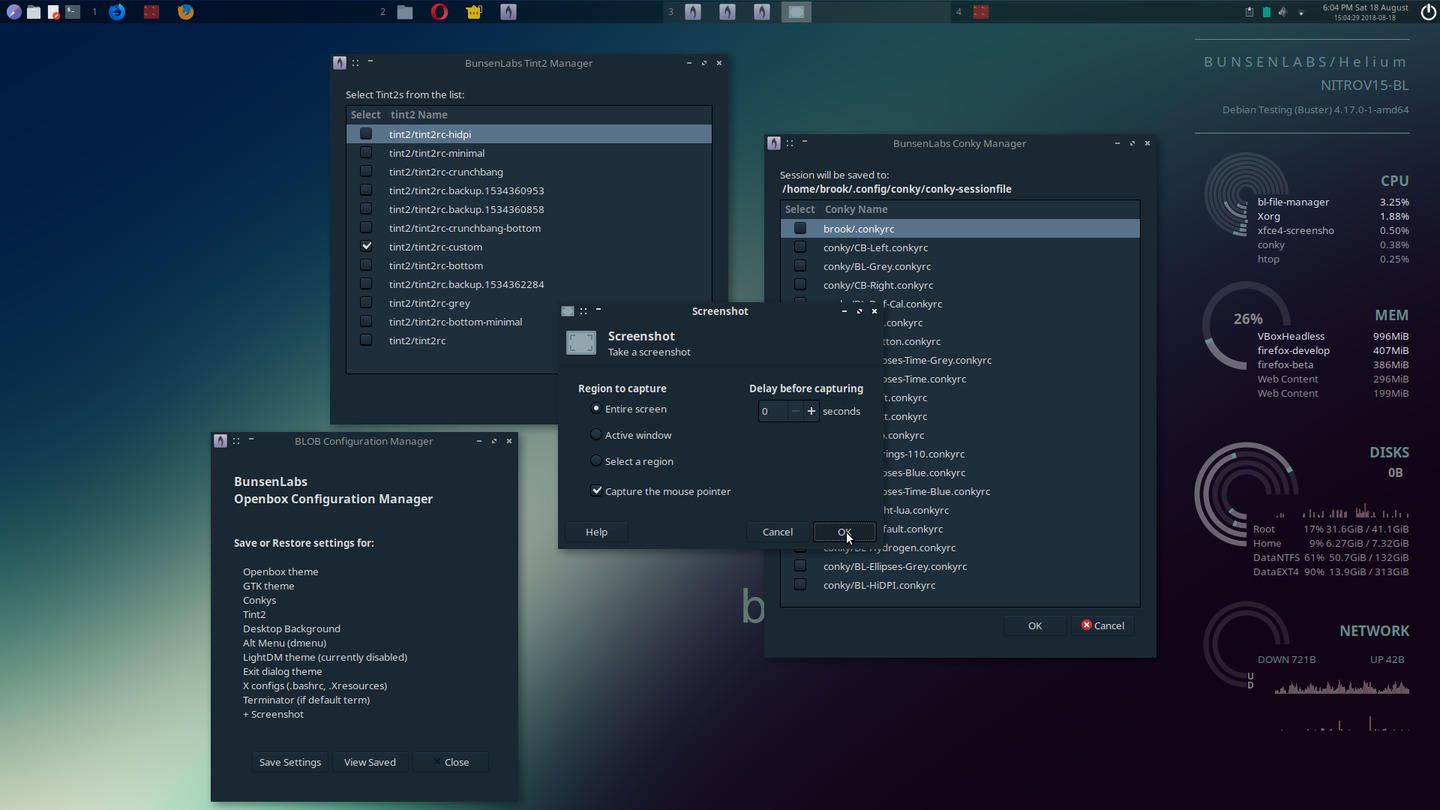The image size is (1440, 810).
Task: Check the tint2rc-hidpi checkbox
Action: (x=366, y=134)
